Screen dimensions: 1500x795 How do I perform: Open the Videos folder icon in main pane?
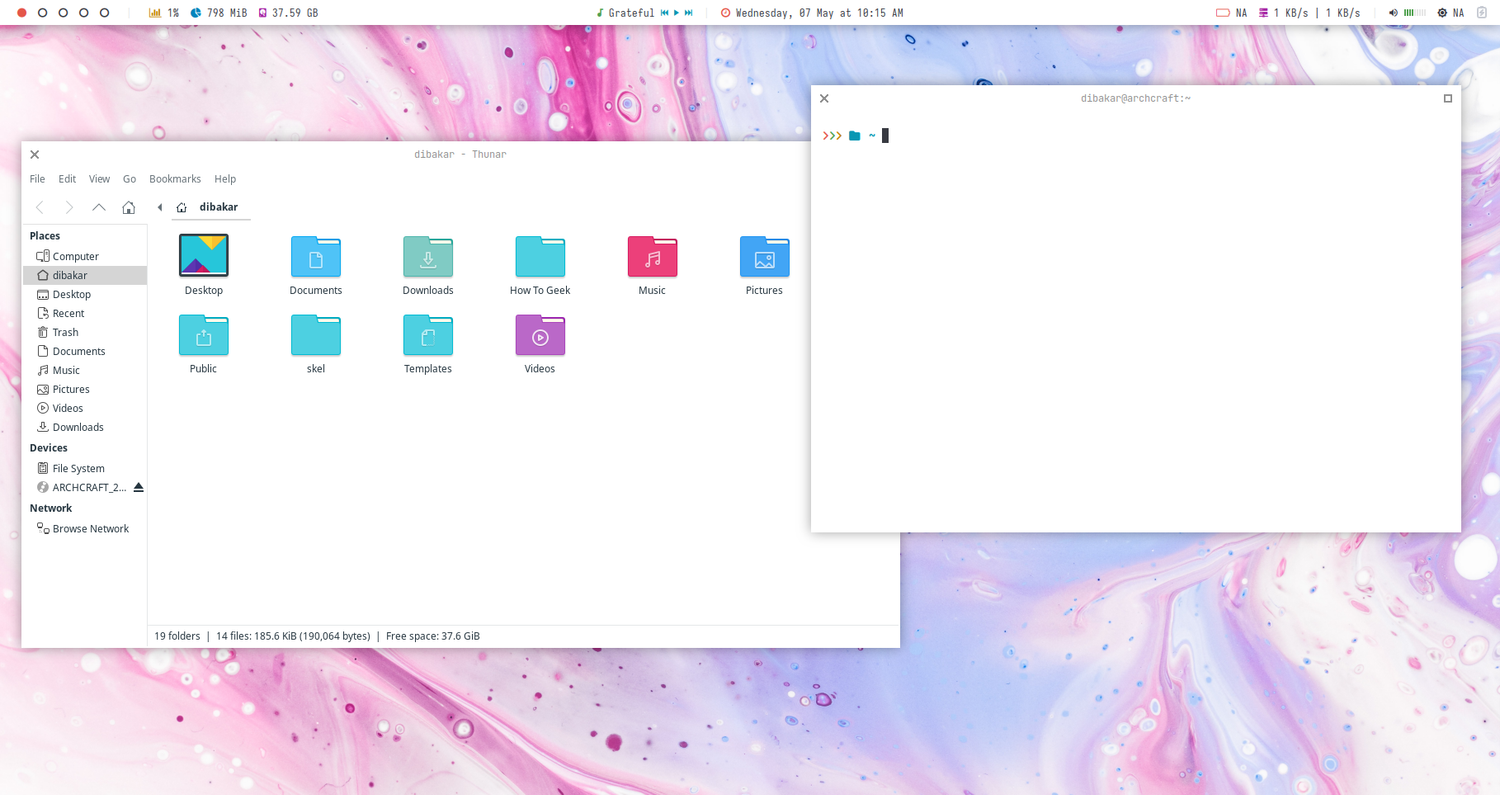click(x=540, y=335)
